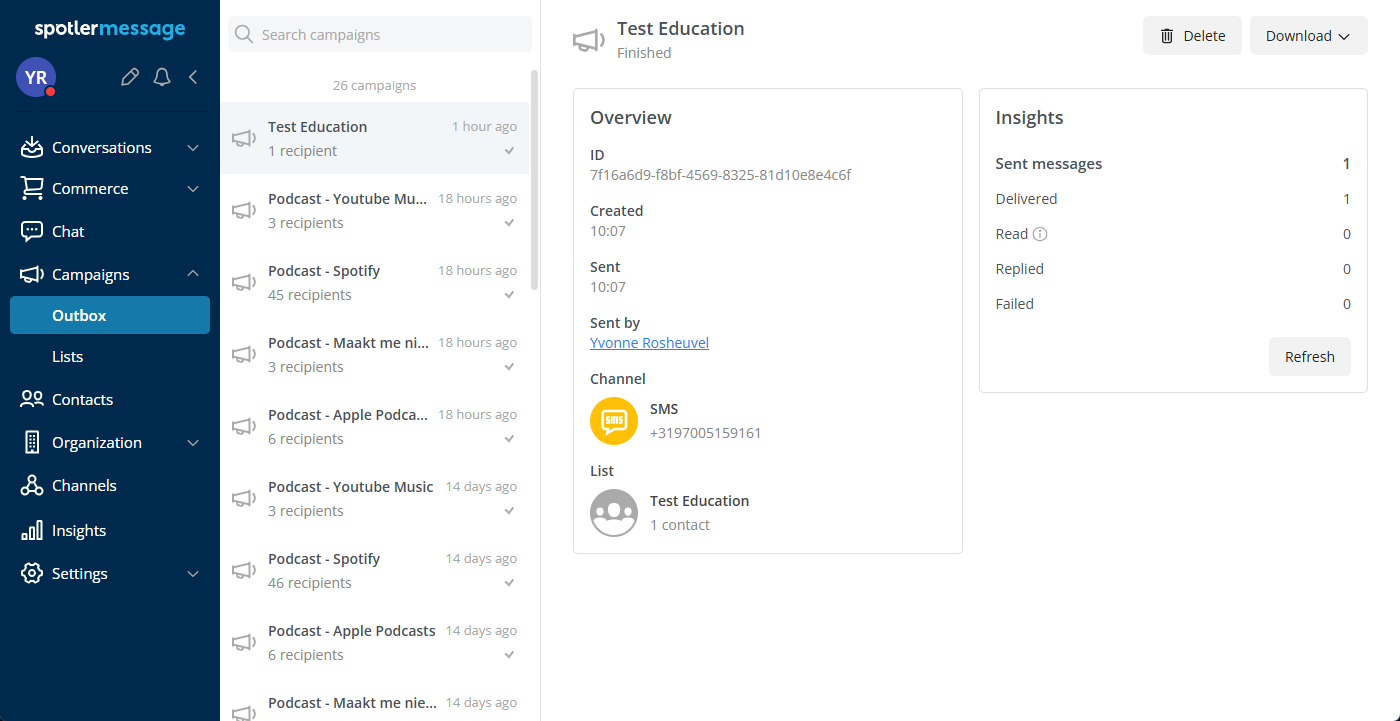The image size is (1400, 721).
Task: Click the pencil compose icon
Action: click(x=129, y=77)
